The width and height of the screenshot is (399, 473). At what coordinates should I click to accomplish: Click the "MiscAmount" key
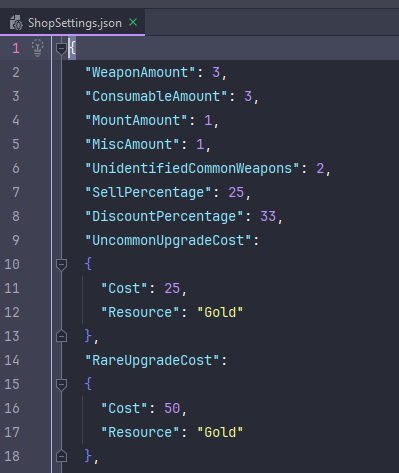(132, 144)
